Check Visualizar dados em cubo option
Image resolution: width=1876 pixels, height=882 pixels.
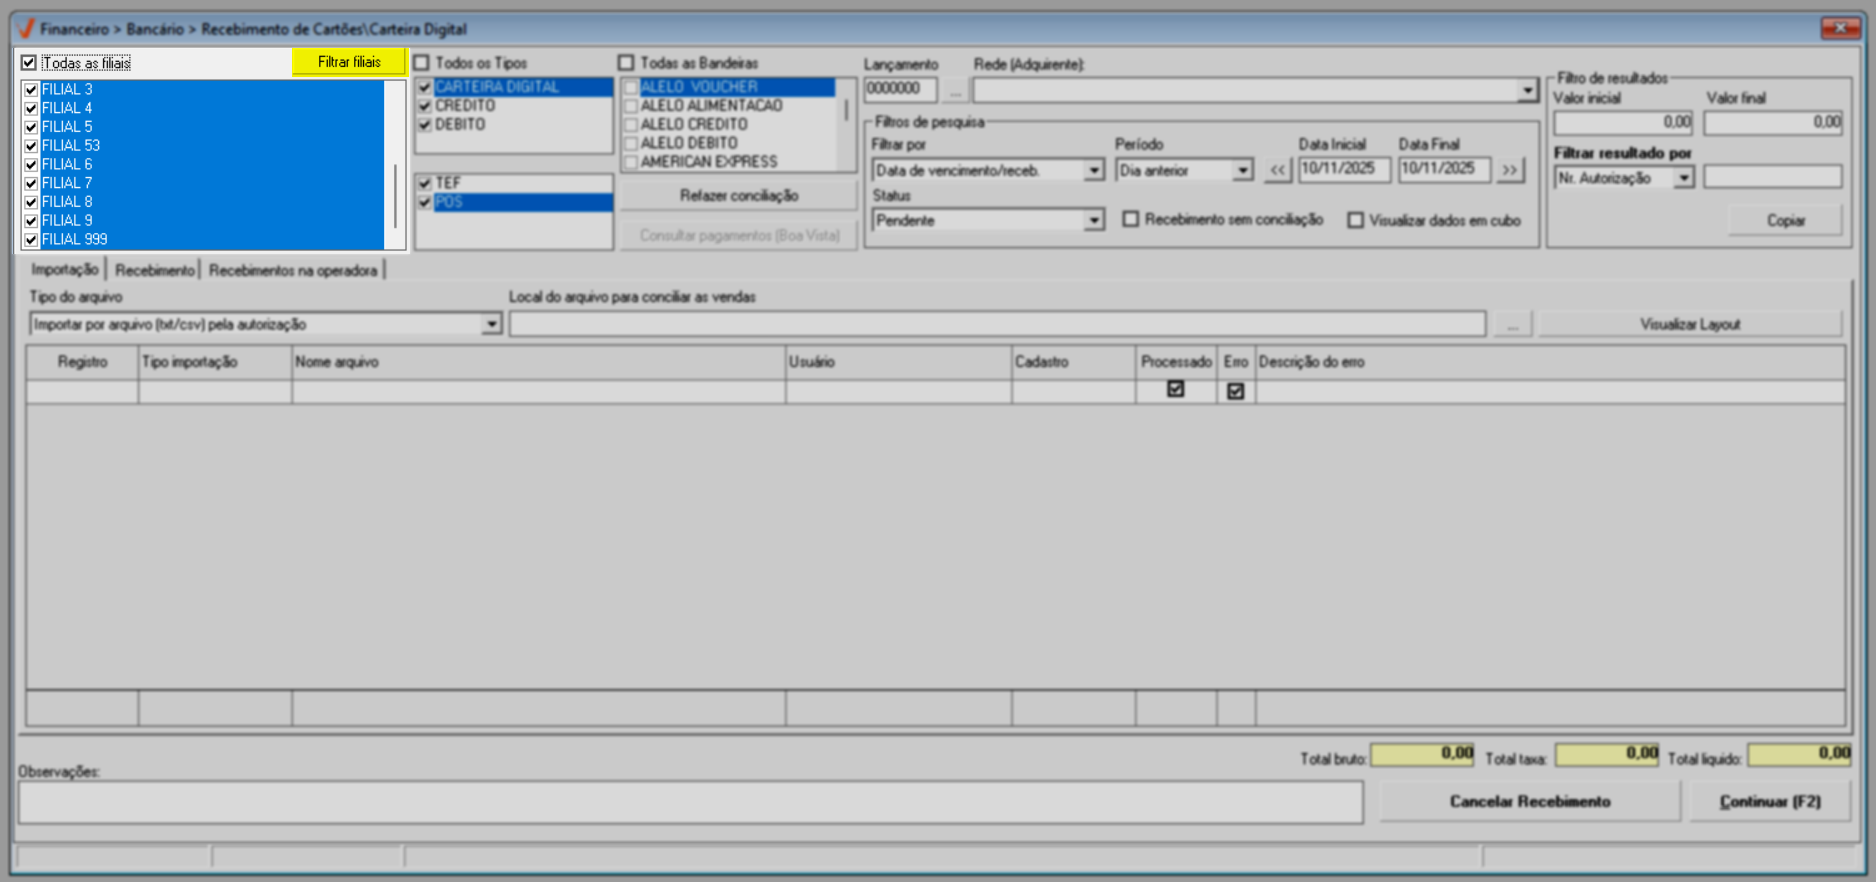click(1355, 220)
